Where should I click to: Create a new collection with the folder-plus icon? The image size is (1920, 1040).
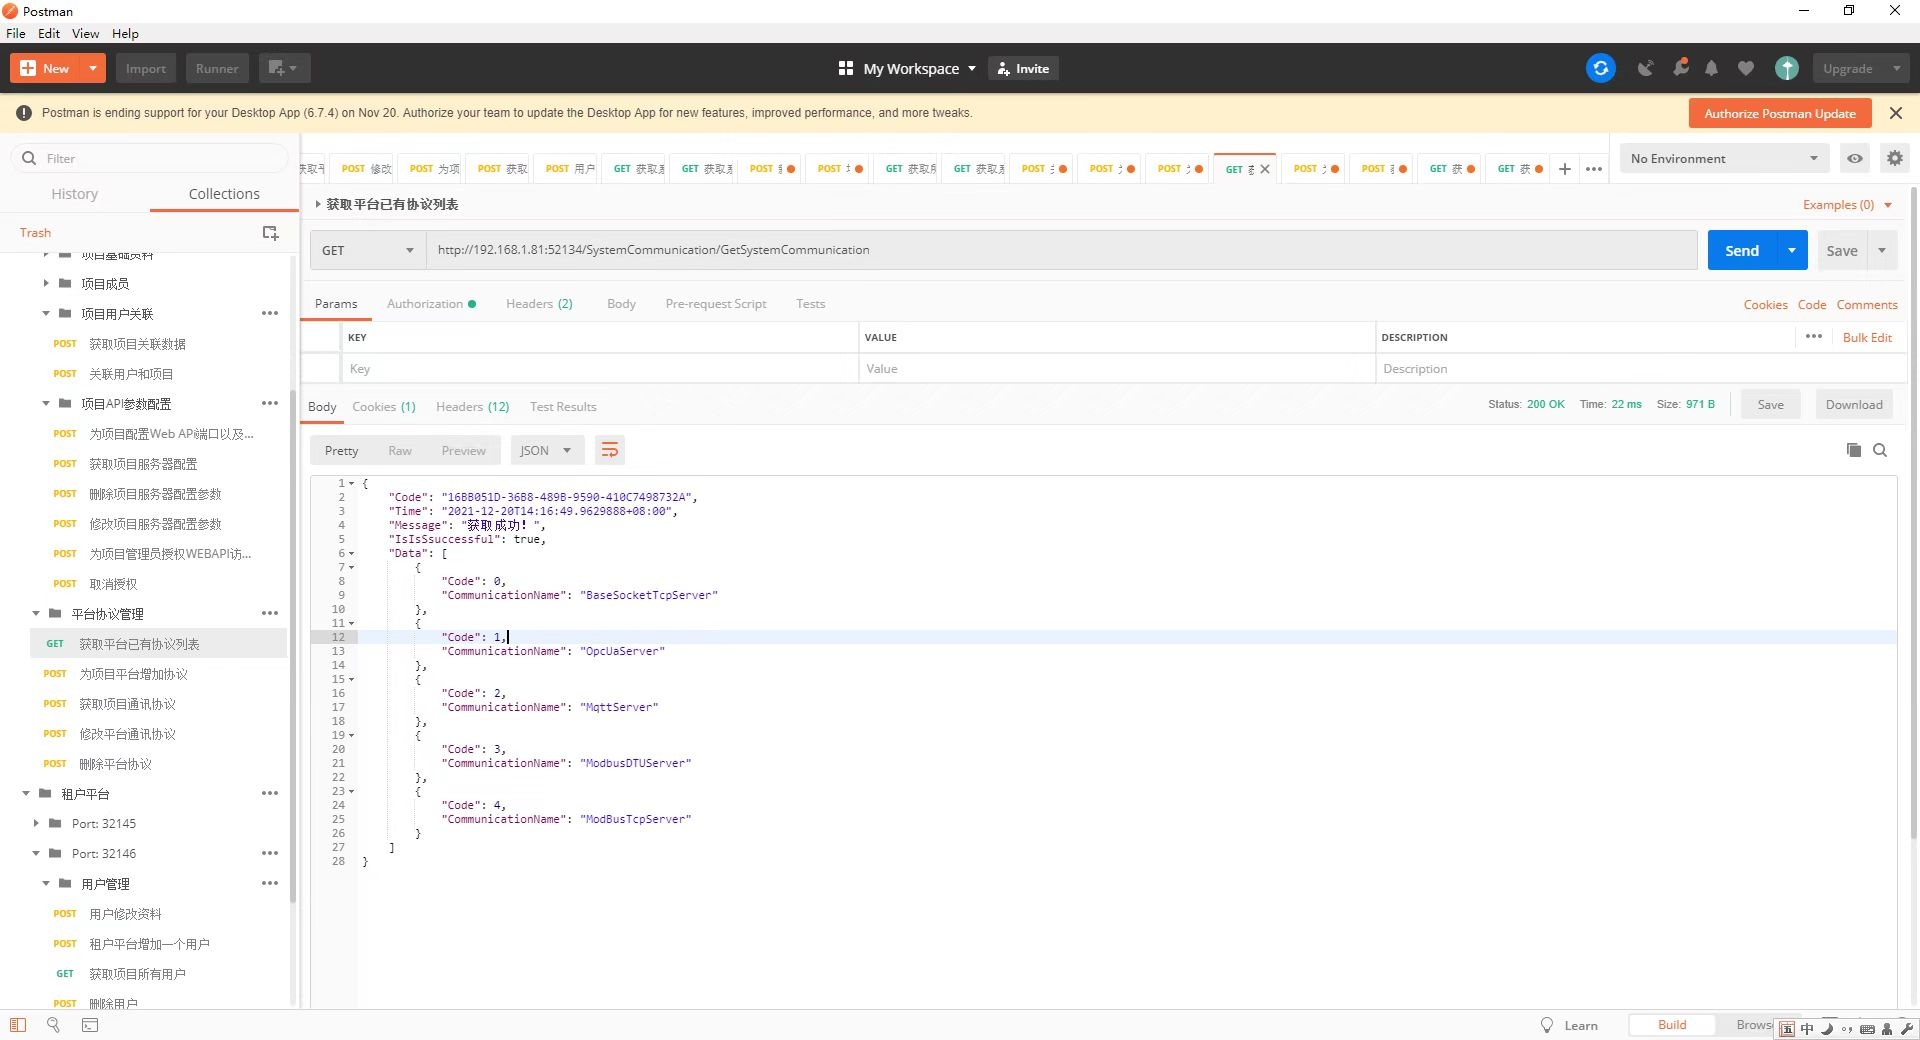coord(270,232)
